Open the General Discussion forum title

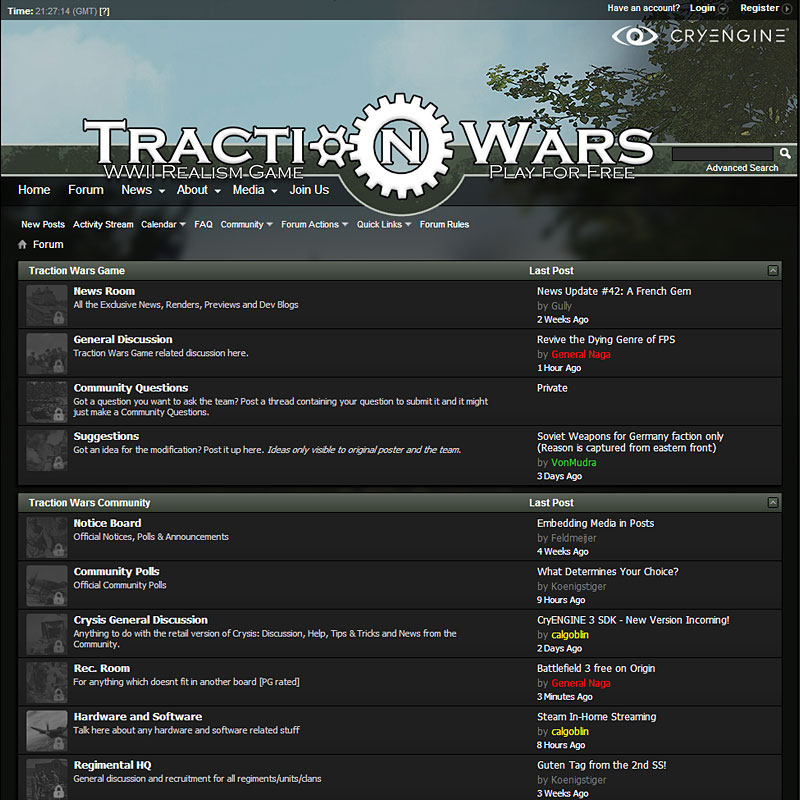pos(123,340)
